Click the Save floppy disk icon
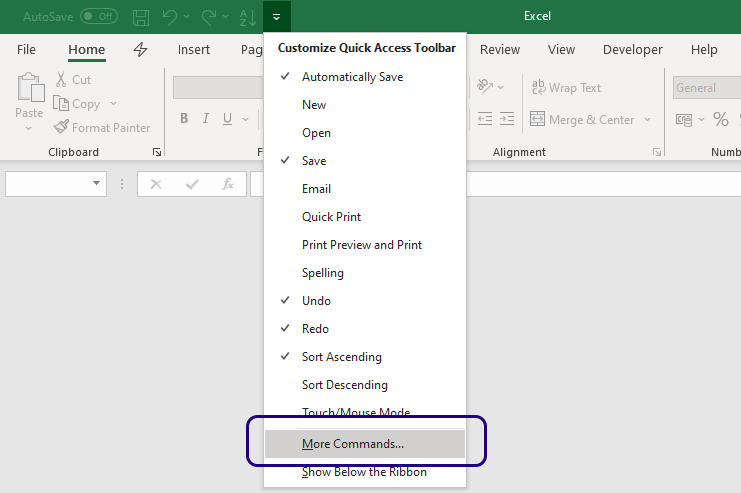Viewport: 741px width, 493px height. (141, 17)
